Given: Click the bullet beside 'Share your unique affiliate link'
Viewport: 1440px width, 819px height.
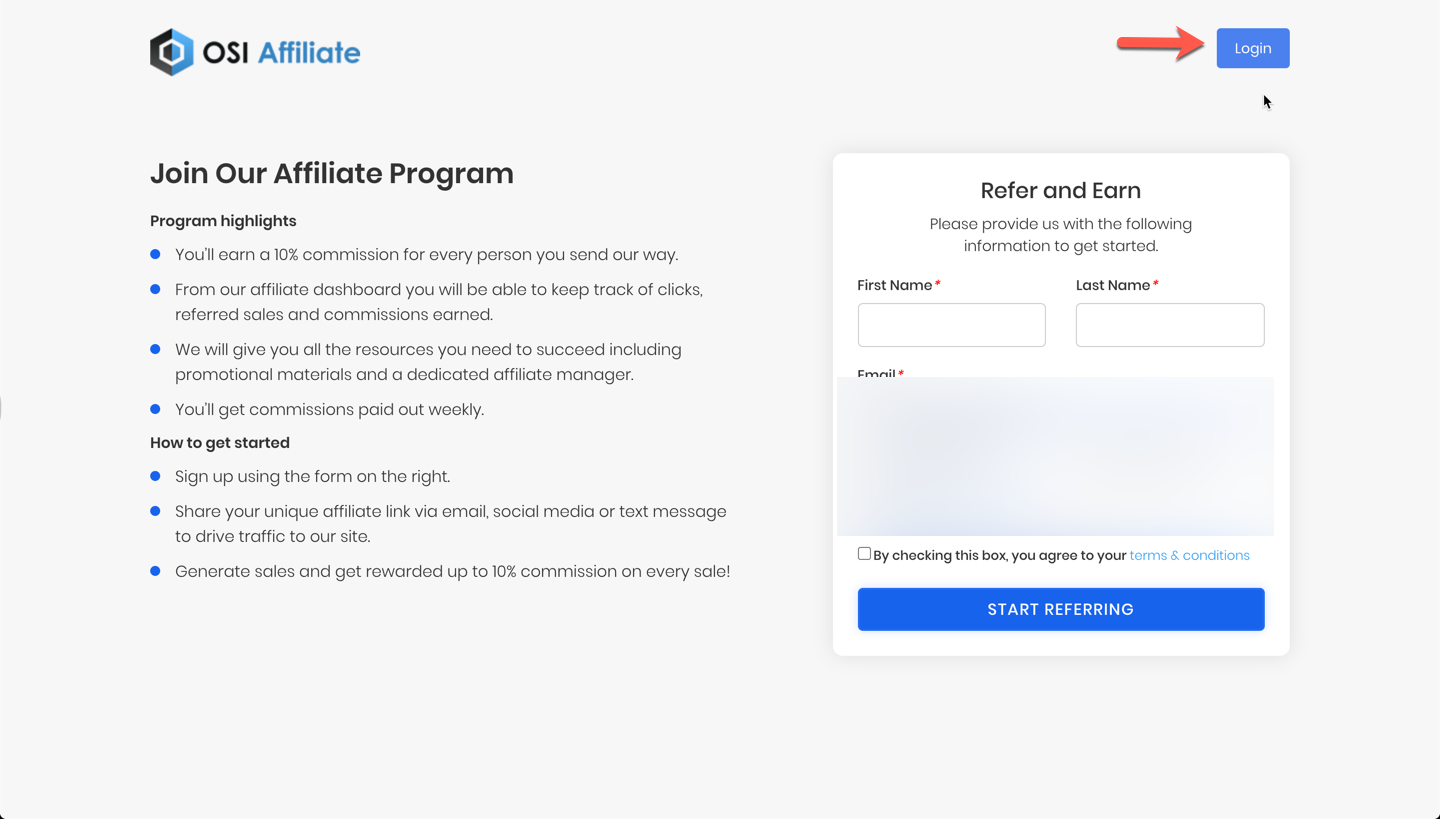Looking at the screenshot, I should 155,511.
